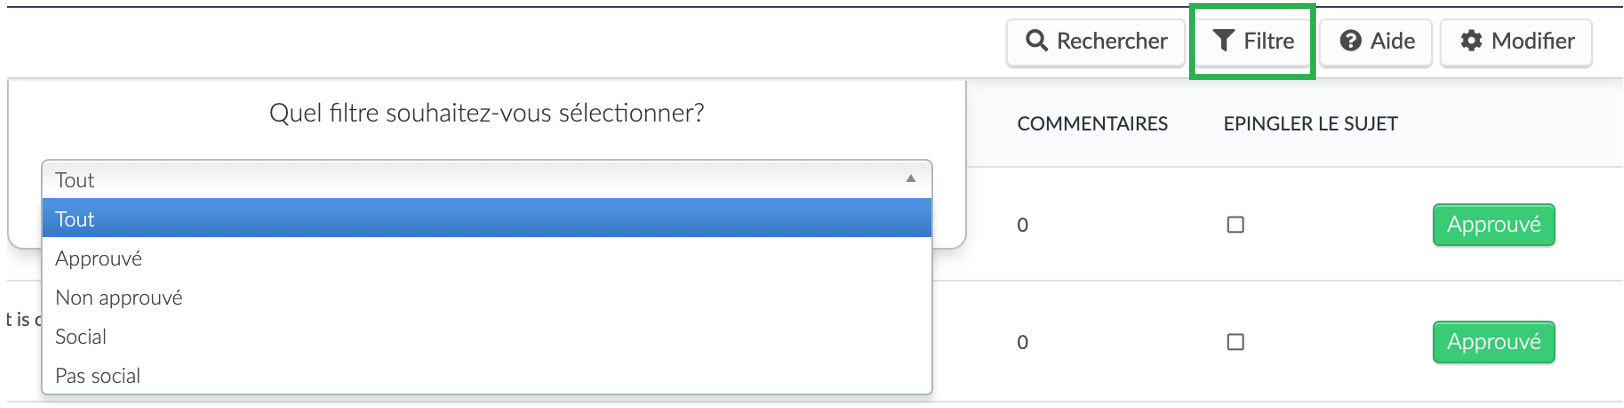This screenshot has height=408, width=1624.
Task: Tick the first row's pin-subject checkbox
Action: 1236,225
